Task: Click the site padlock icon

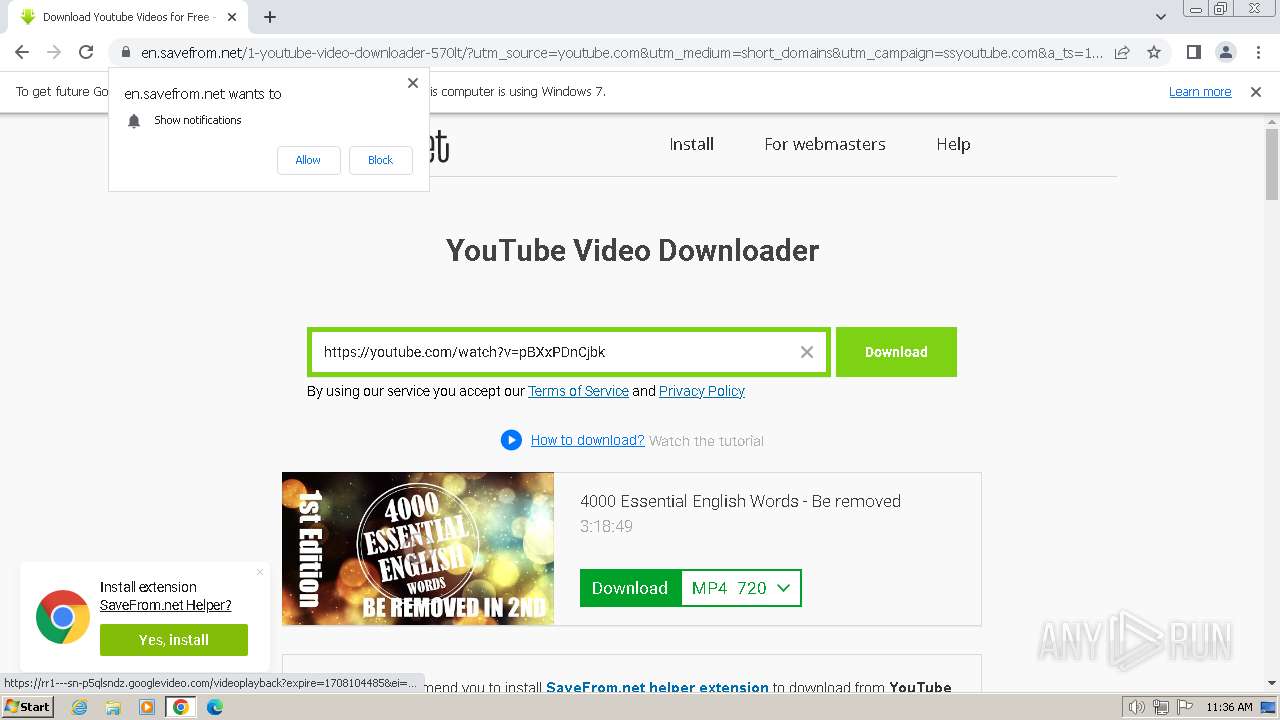Action: [126, 52]
